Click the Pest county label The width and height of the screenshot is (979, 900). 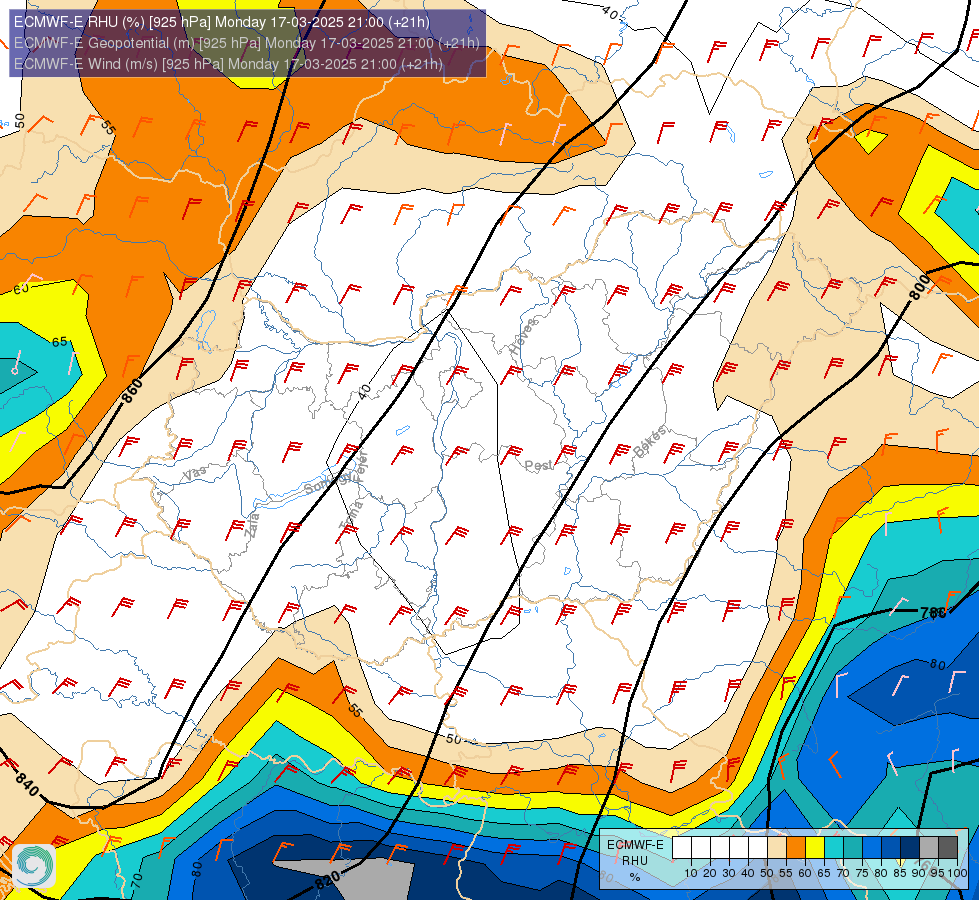[x=538, y=465]
